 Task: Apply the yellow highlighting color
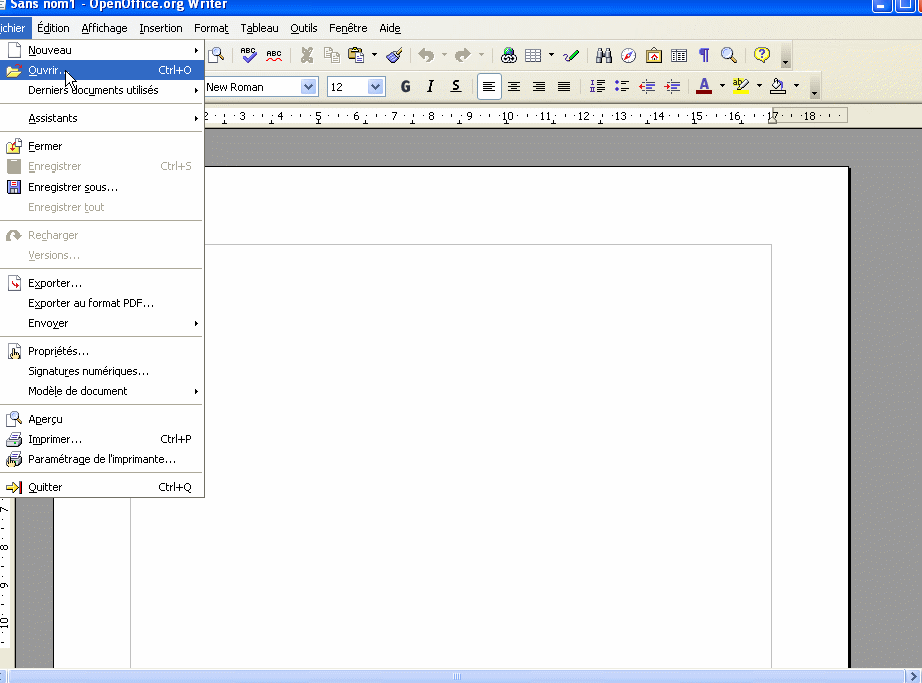tap(741, 87)
